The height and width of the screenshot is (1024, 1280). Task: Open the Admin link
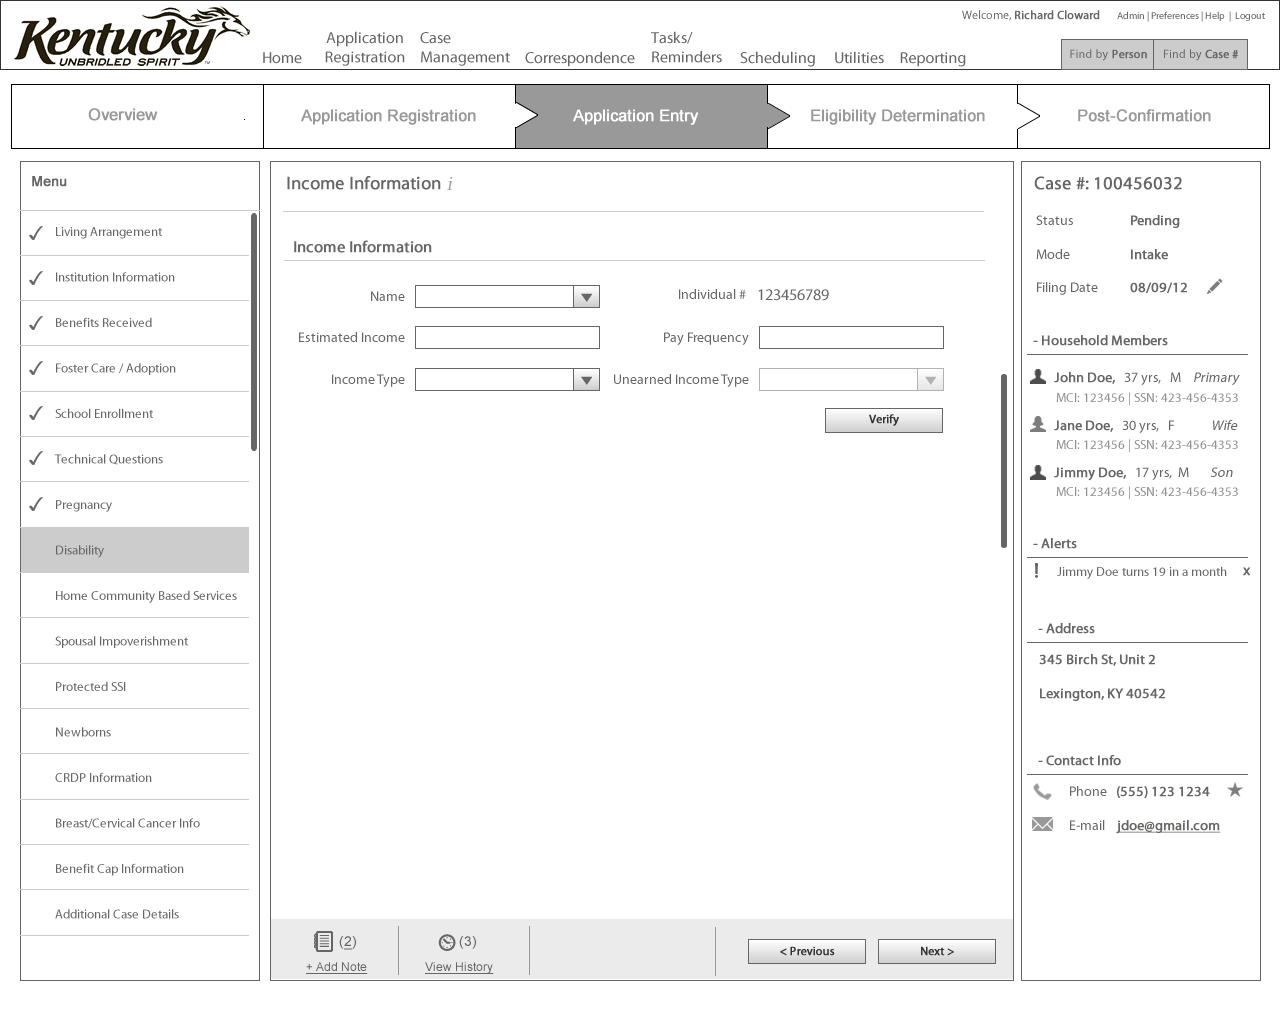pyautogui.click(x=1130, y=16)
